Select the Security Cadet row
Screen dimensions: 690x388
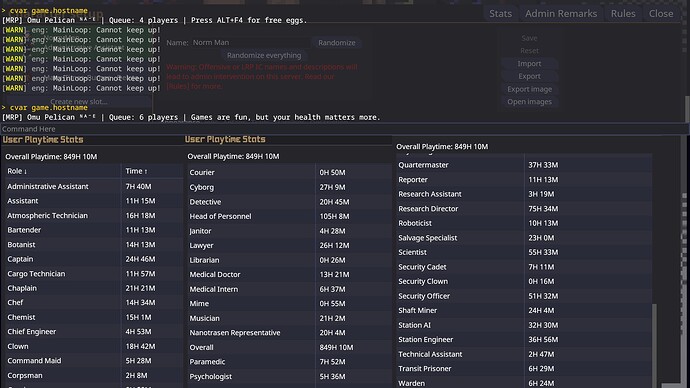524,267
